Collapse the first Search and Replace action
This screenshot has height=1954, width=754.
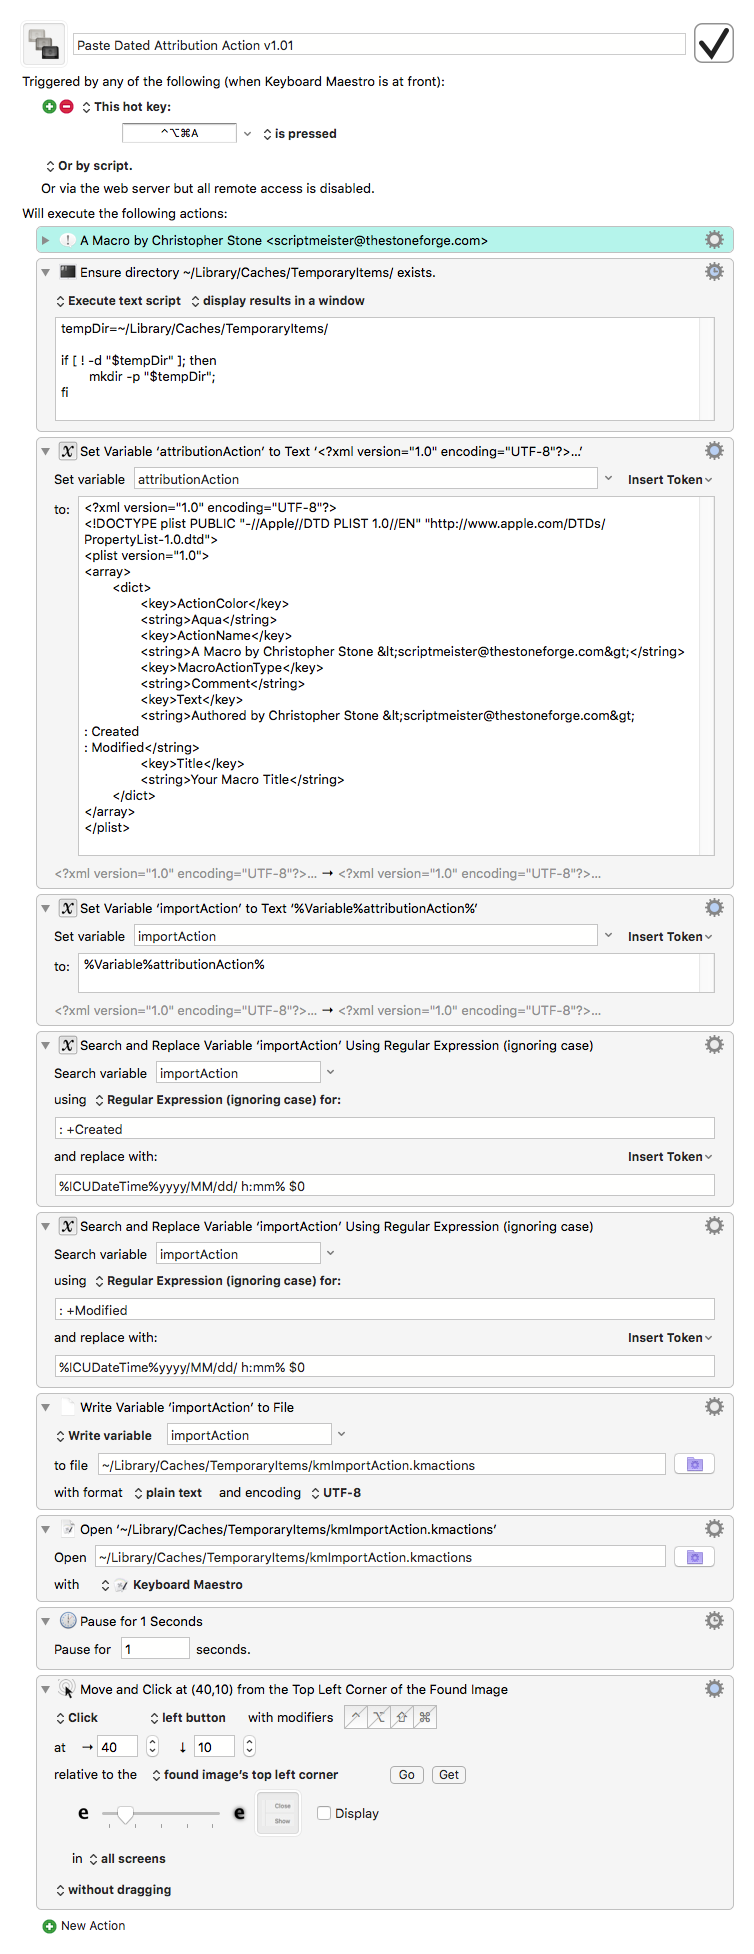click(x=45, y=1045)
